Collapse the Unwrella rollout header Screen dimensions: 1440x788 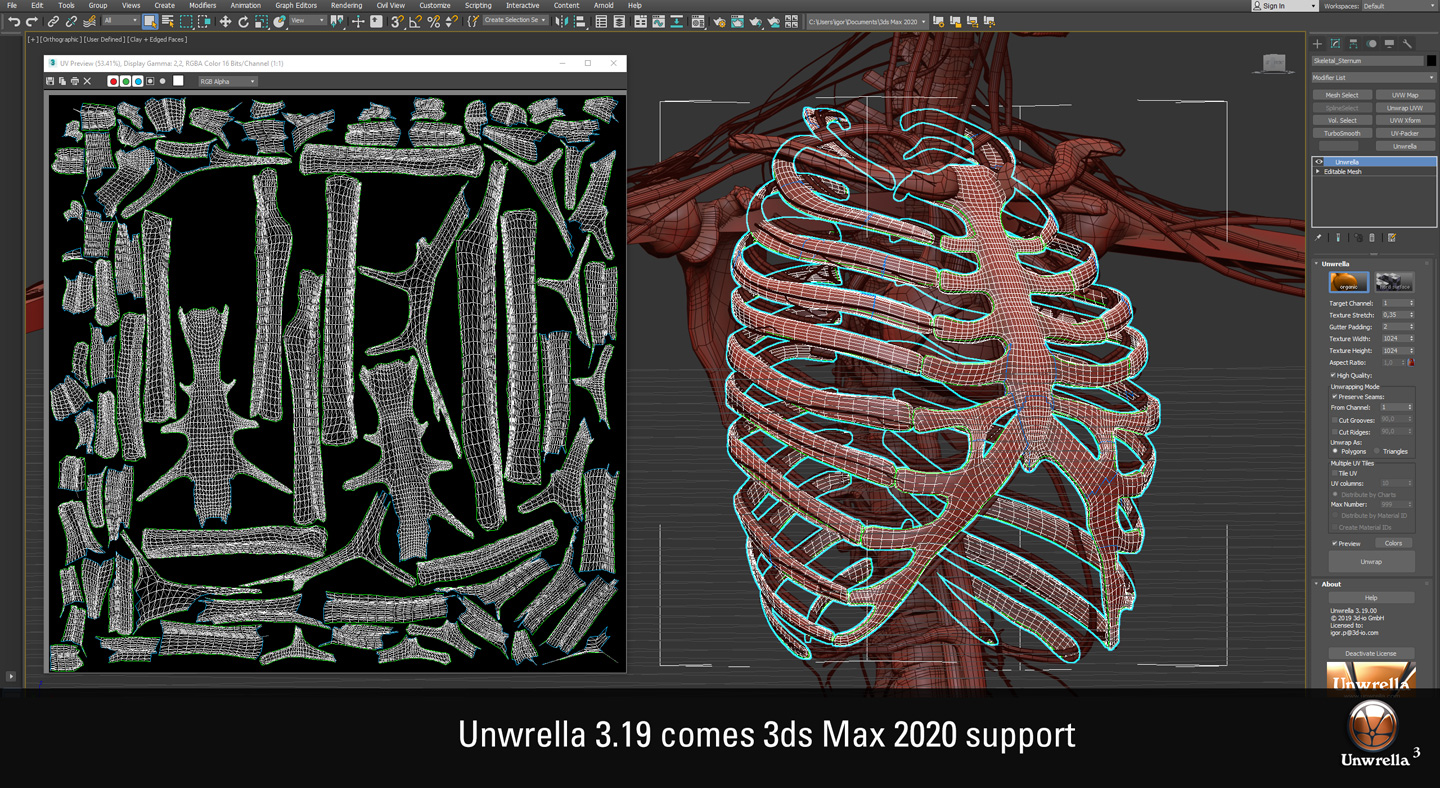coord(1374,264)
